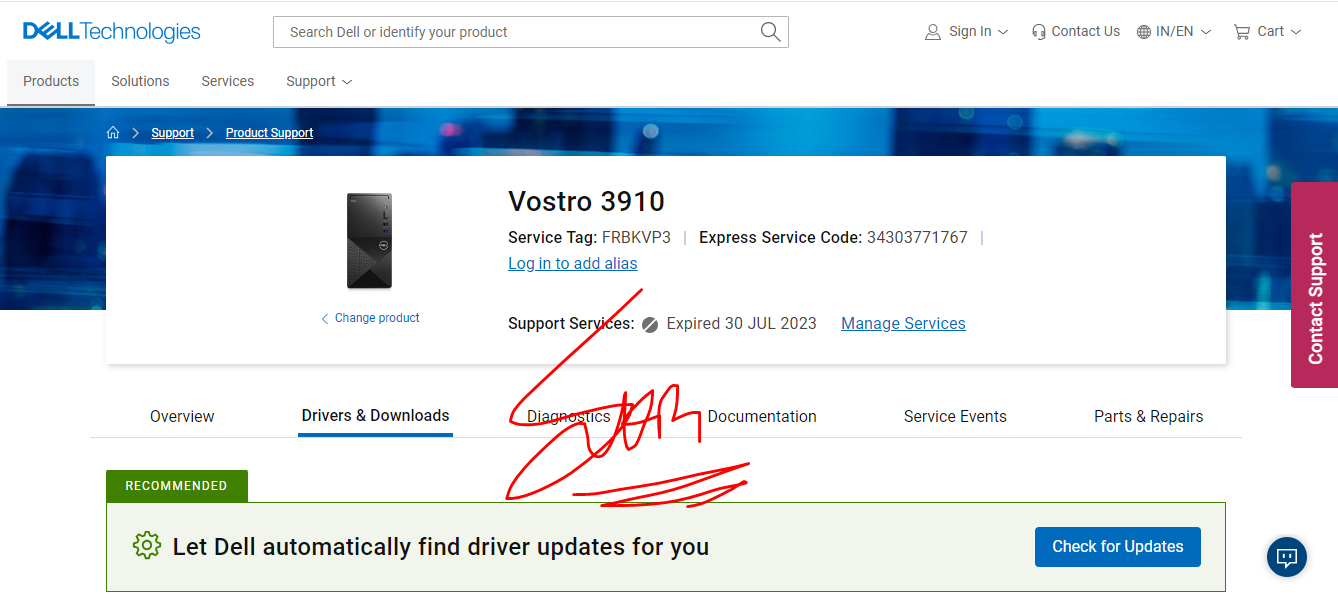Click the Manage Services link
Viewport: 1338px width, 601px height.
click(903, 323)
